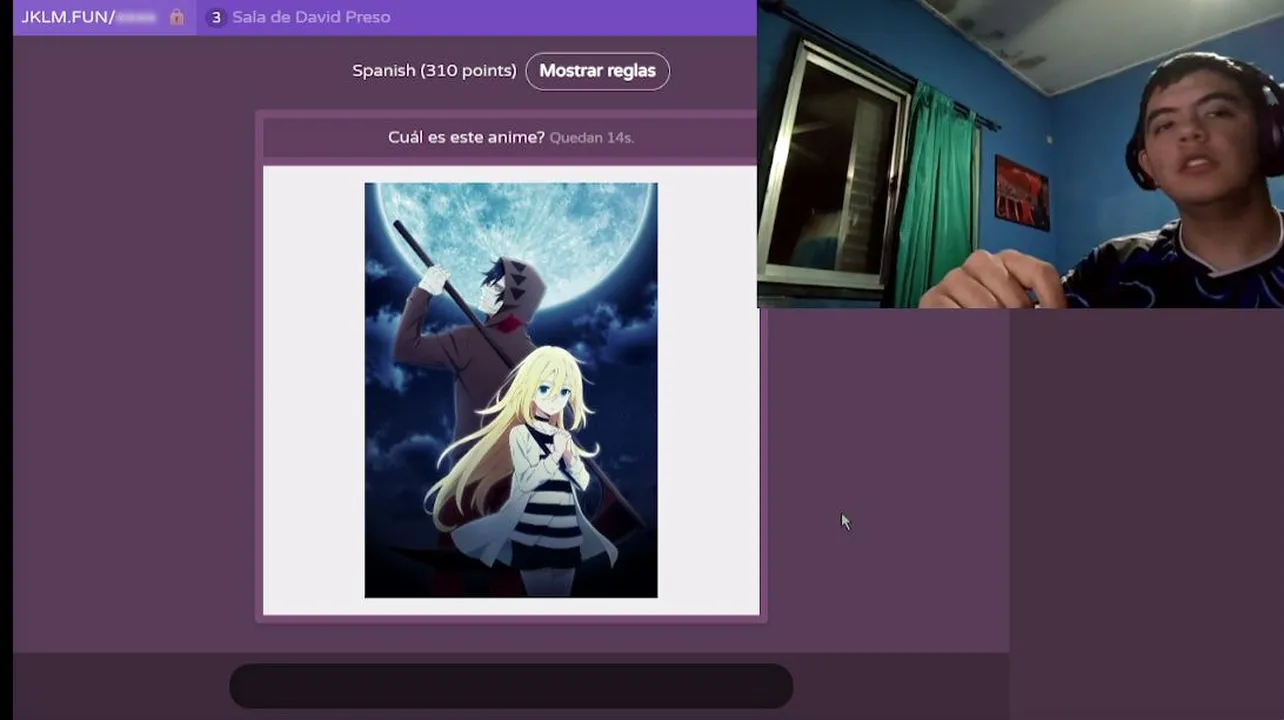Viewport: 1284px width, 720px height.
Task: Focus the answer input field
Action: tap(511, 687)
